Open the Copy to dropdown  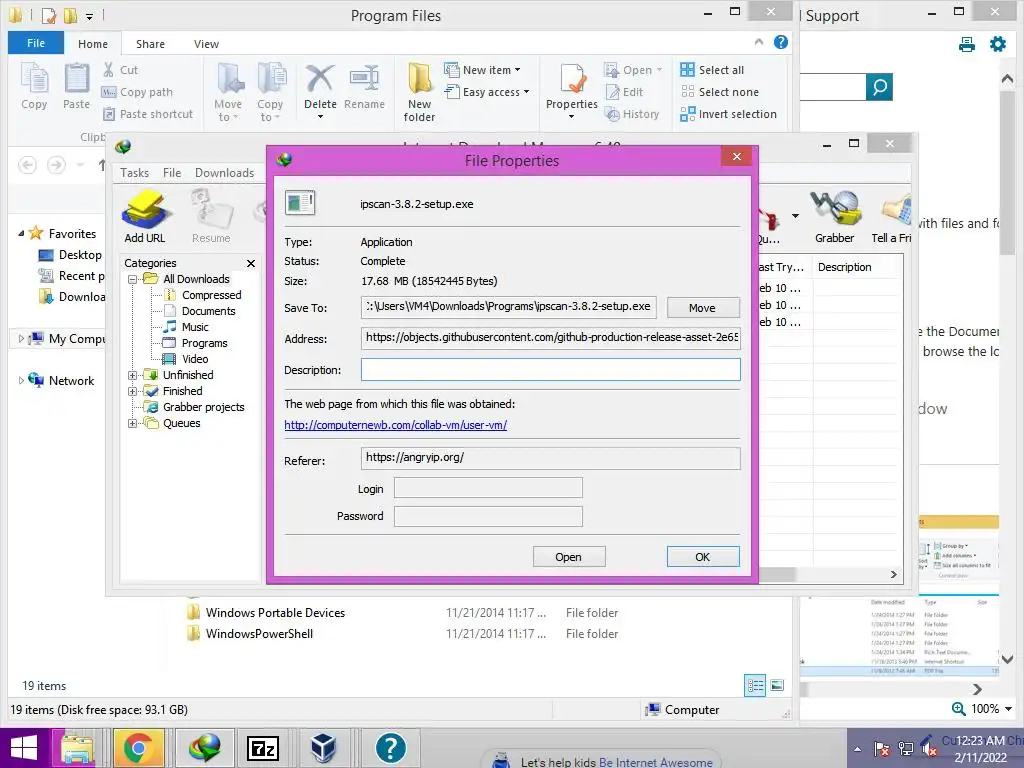click(270, 92)
